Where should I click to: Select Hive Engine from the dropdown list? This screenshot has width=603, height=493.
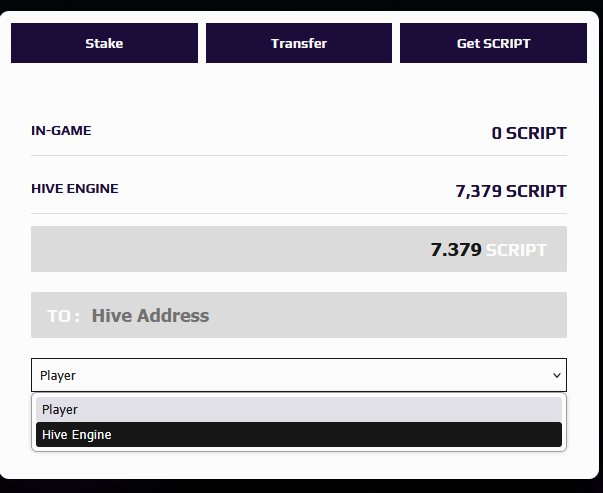(x=299, y=435)
